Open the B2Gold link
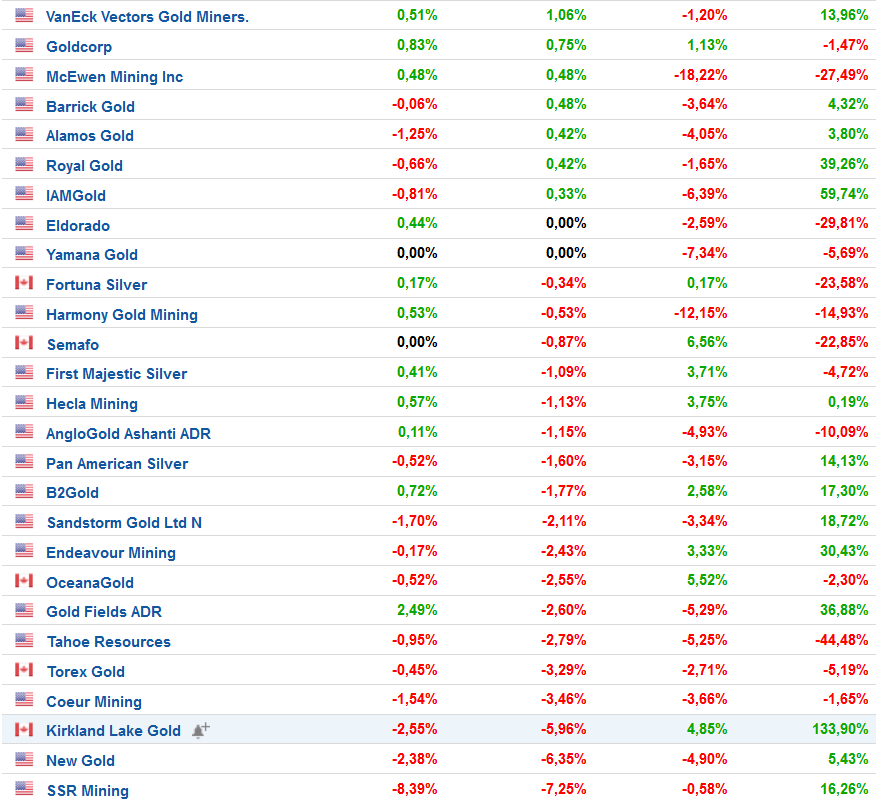Screen dimensions: 876x804 click(x=73, y=493)
